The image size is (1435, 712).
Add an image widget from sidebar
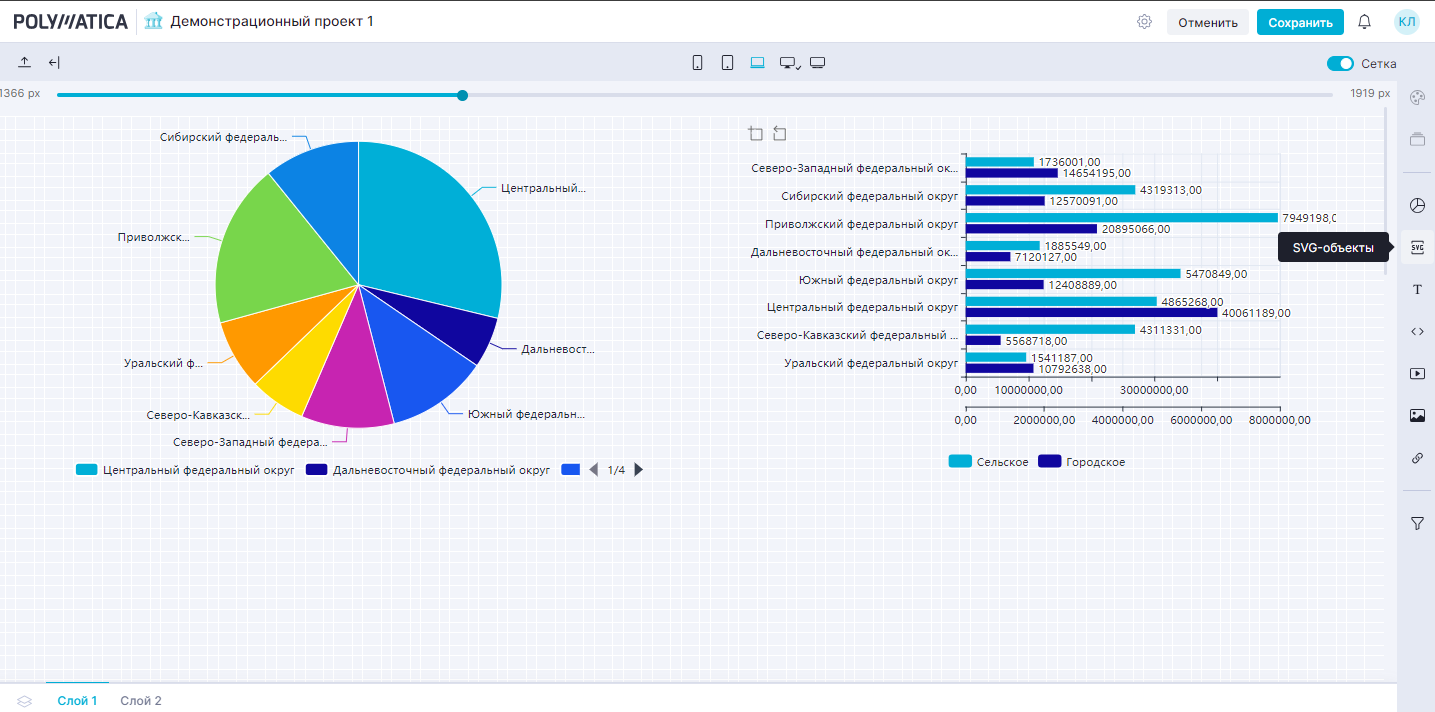pyautogui.click(x=1417, y=416)
